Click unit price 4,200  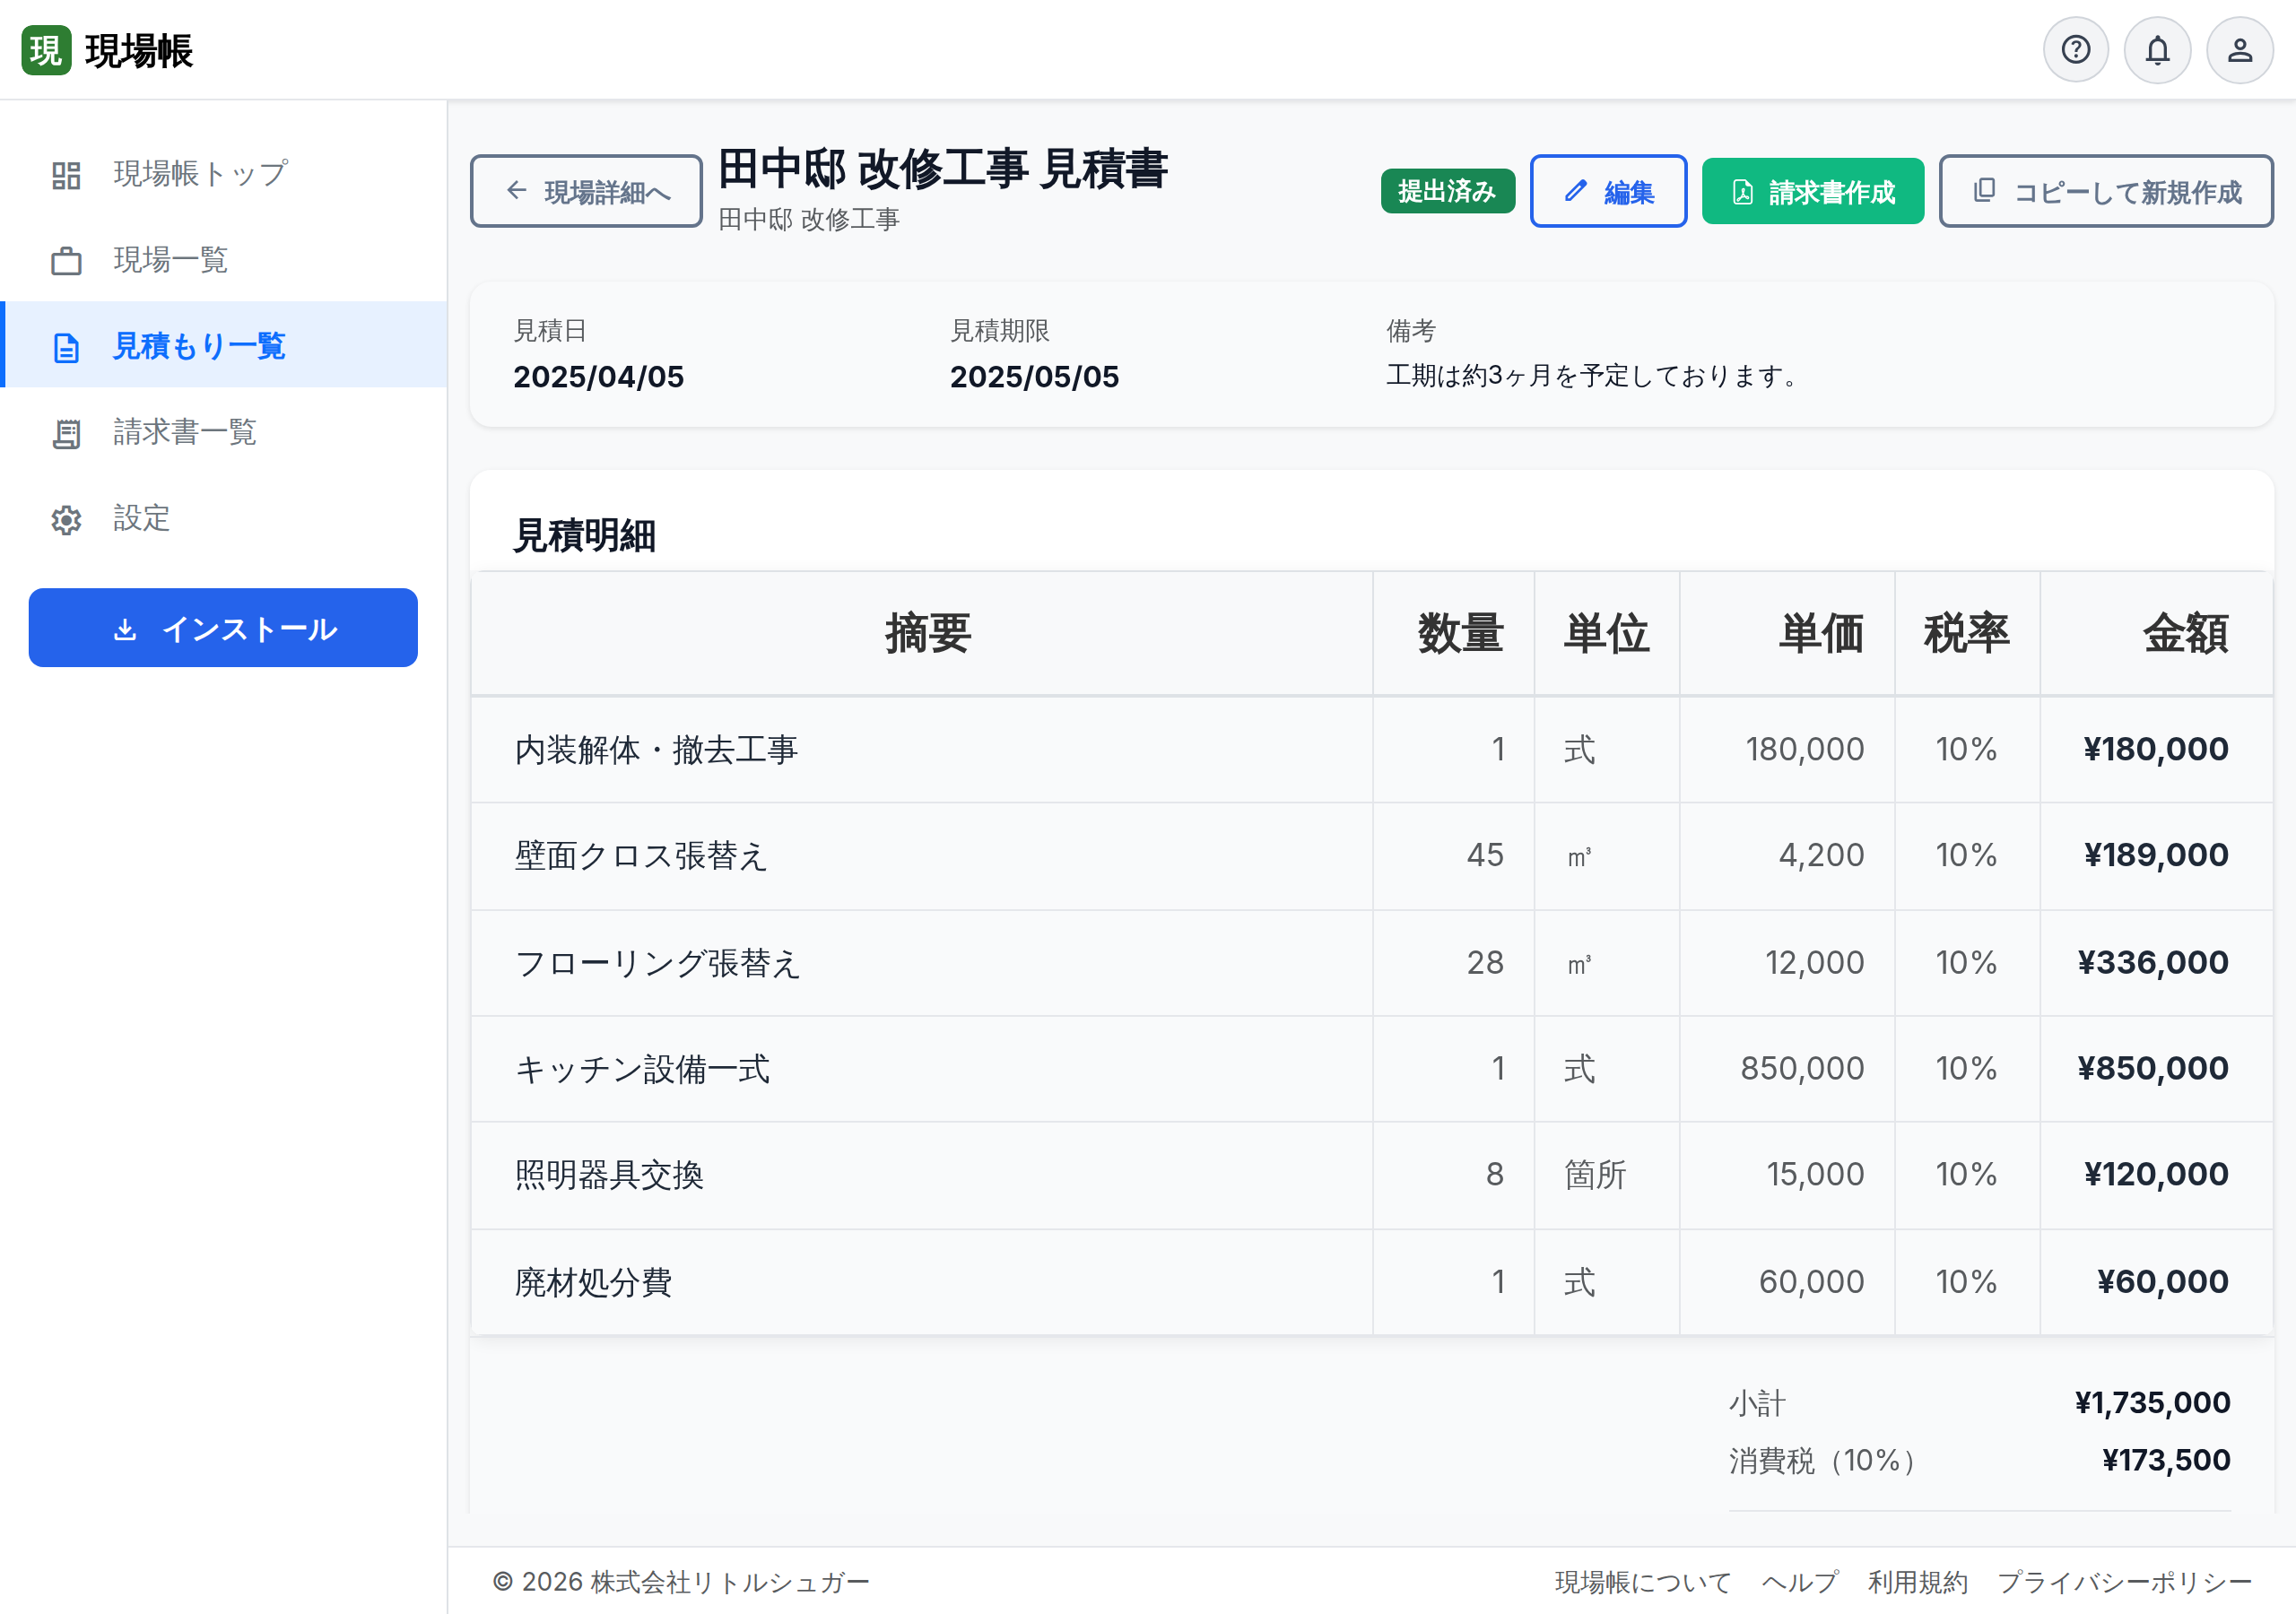1821,855
